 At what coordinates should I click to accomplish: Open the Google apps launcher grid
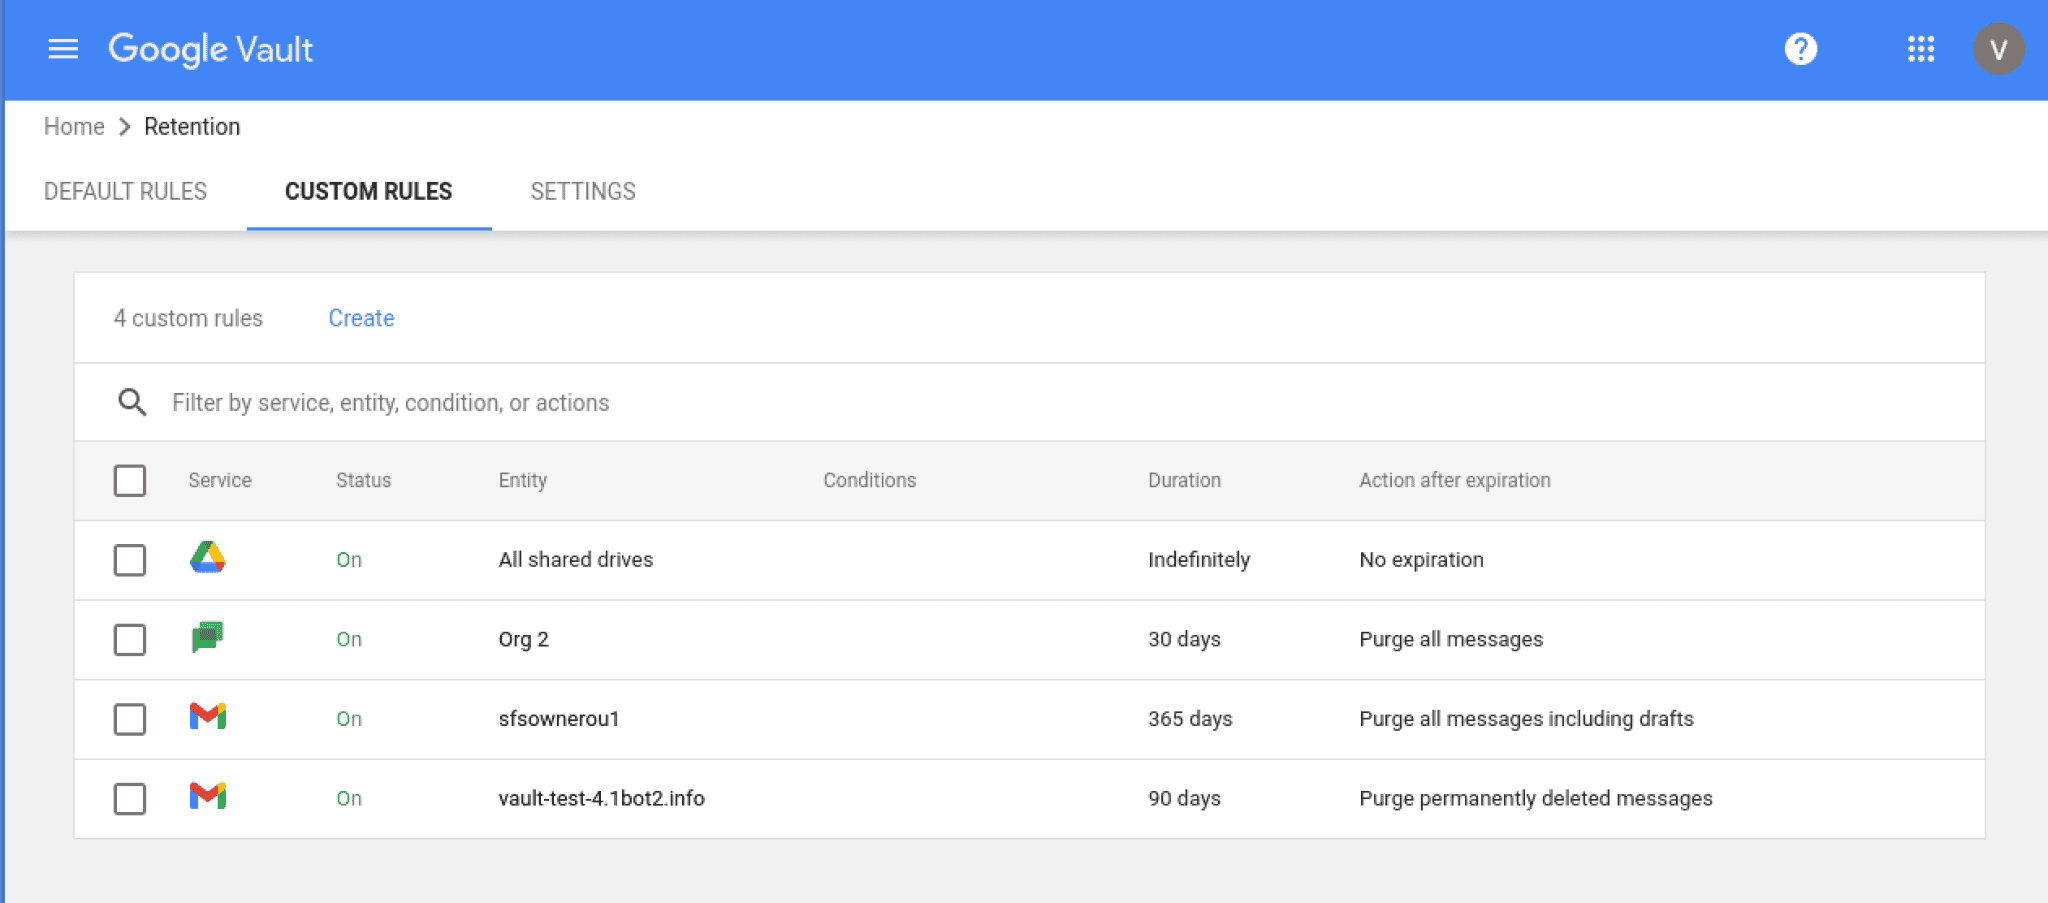point(1920,49)
